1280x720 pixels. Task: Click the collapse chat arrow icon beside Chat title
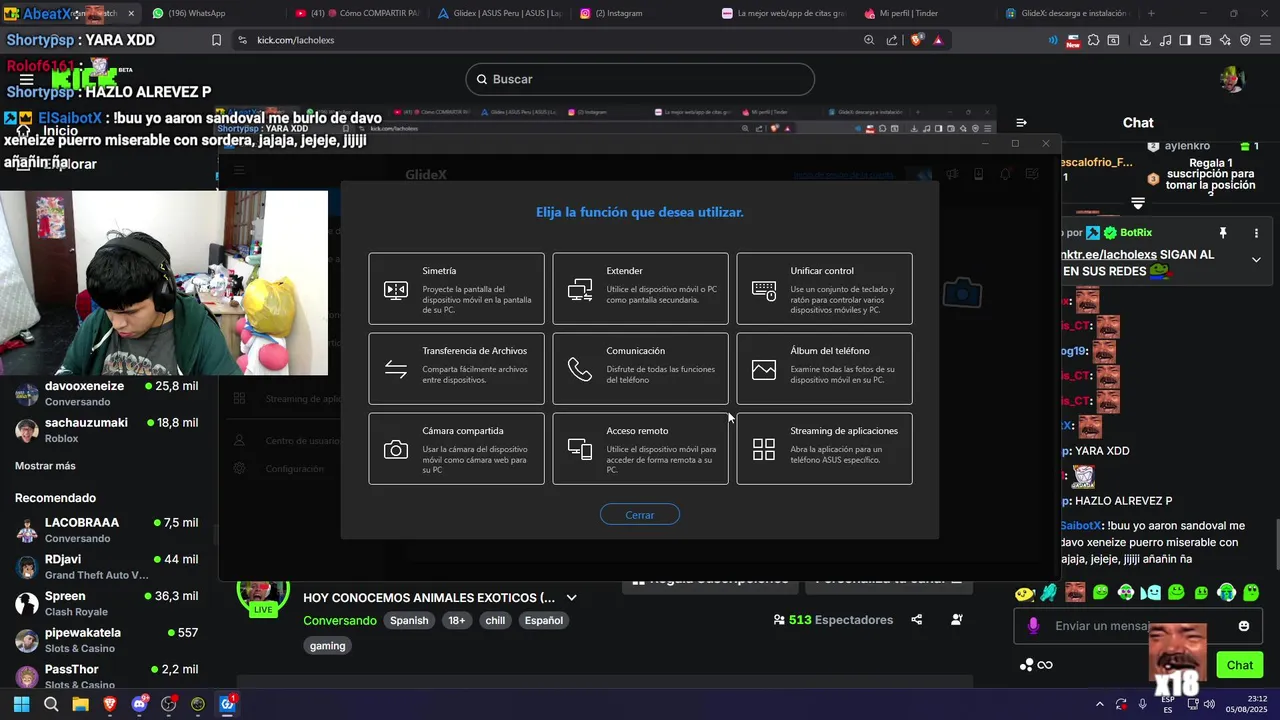[1021, 123]
